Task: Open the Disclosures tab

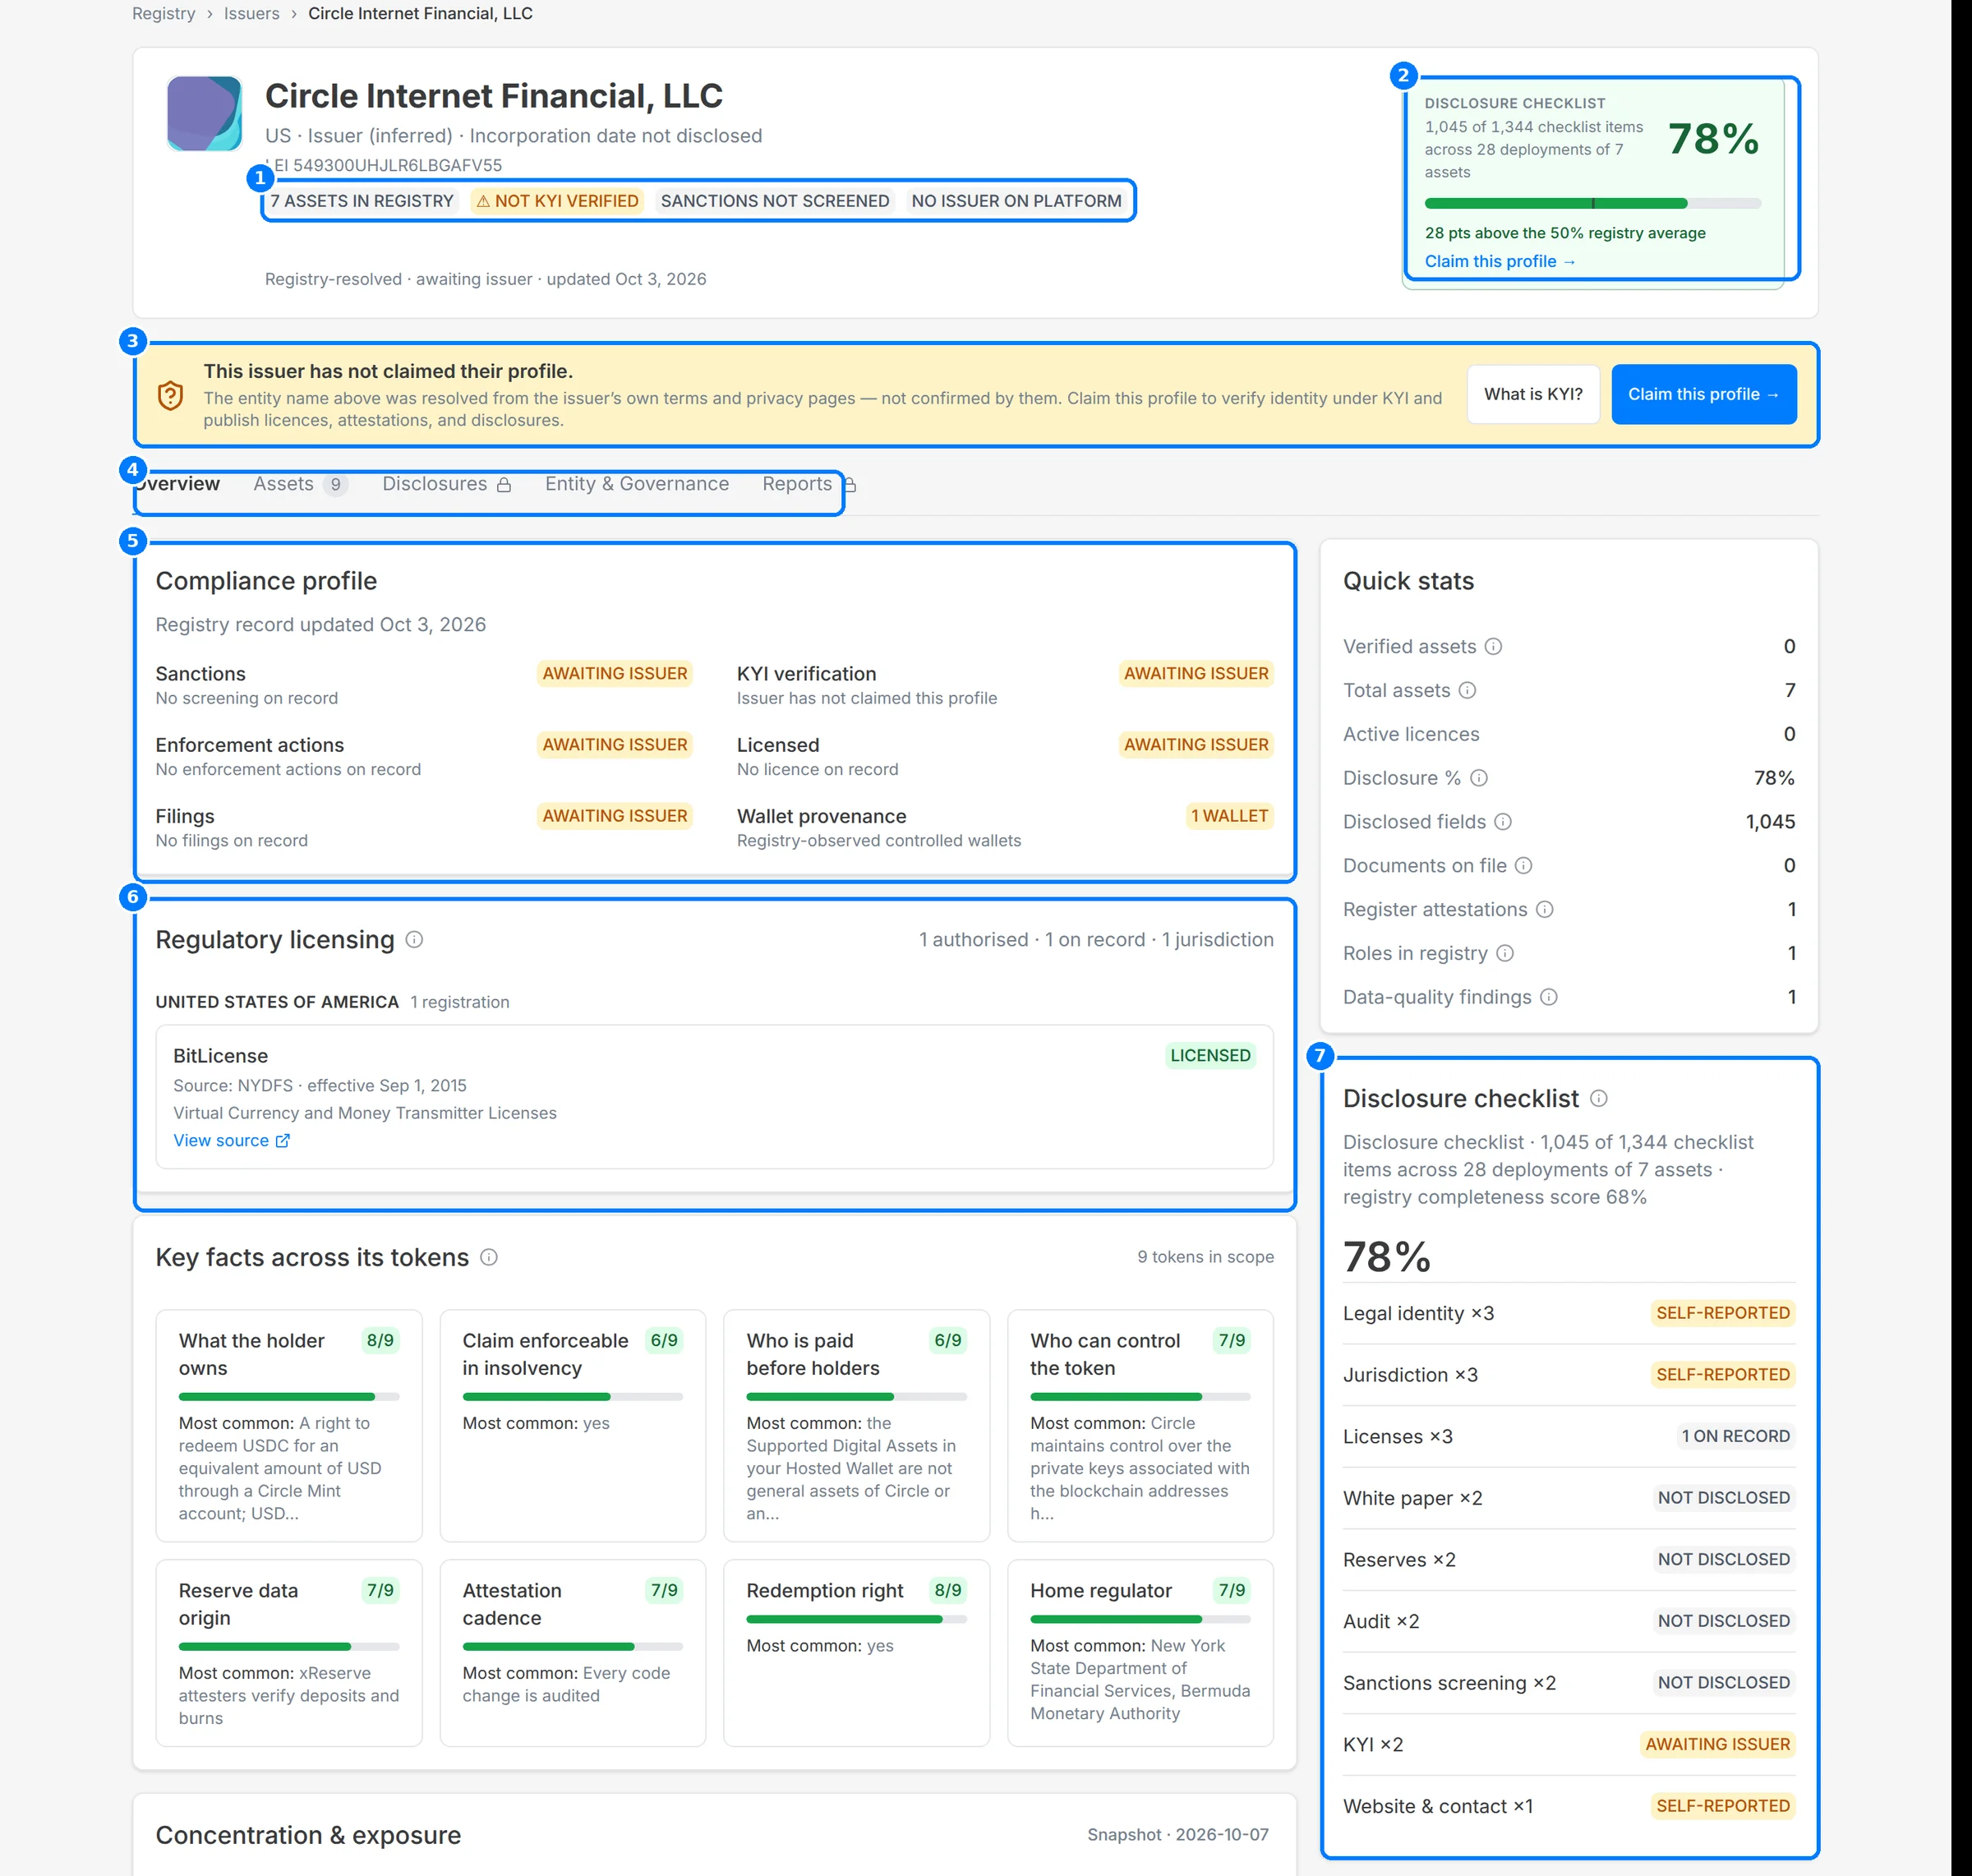Action: click(447, 484)
